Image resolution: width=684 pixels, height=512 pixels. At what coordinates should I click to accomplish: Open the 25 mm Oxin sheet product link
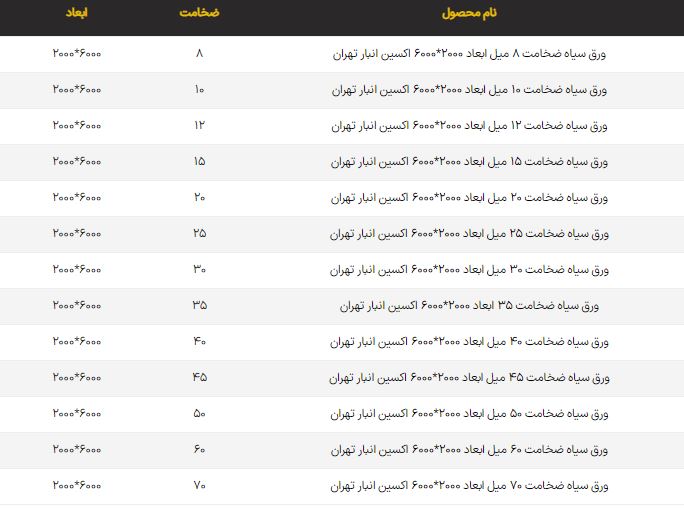click(468, 234)
